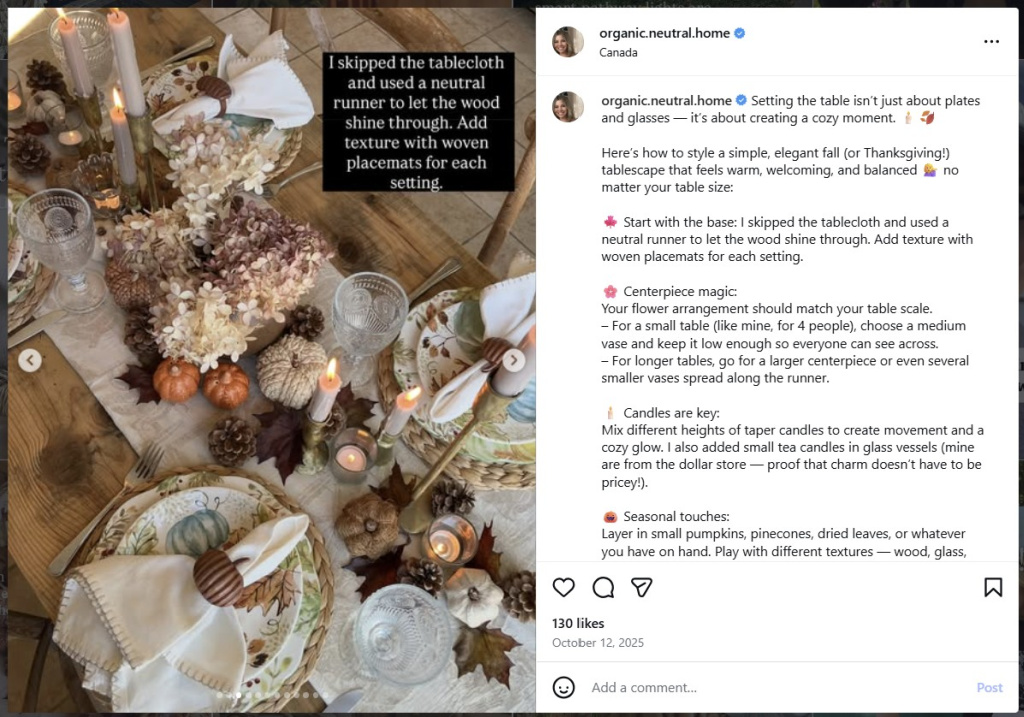Open comments via the speech bubble icon
Image resolution: width=1024 pixels, height=717 pixels.
[603, 587]
